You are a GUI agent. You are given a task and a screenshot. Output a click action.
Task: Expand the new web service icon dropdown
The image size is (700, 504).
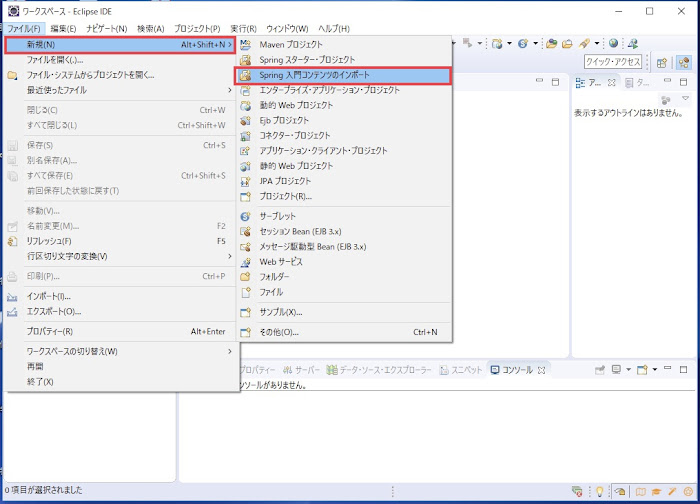coord(509,43)
